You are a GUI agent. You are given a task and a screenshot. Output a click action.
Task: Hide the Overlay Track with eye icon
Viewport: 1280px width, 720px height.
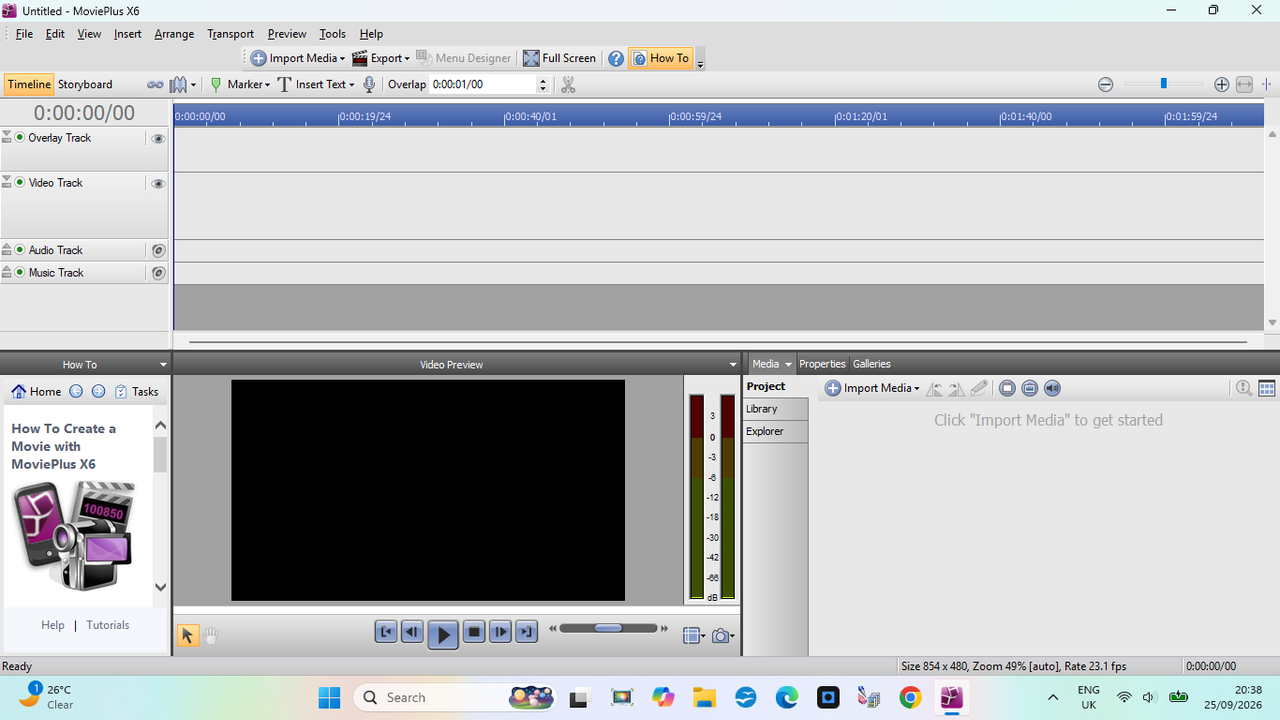click(158, 139)
